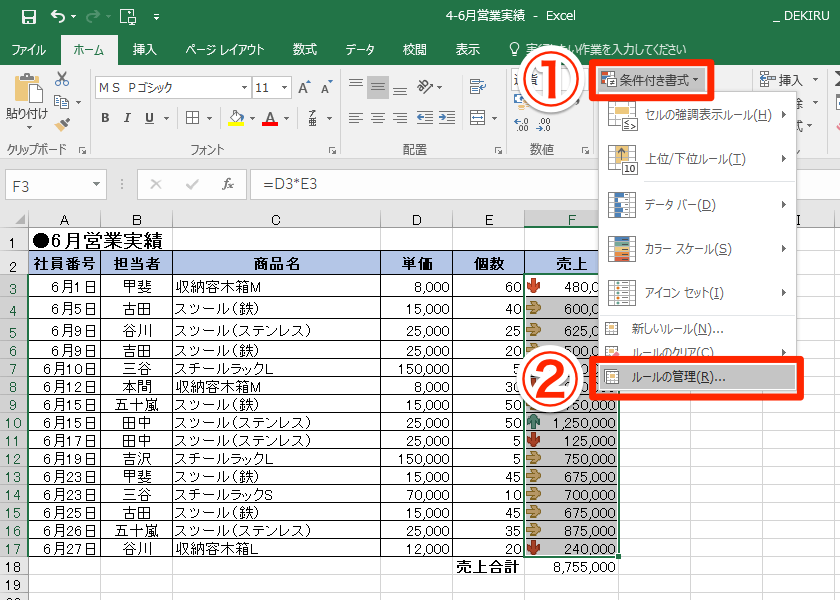The height and width of the screenshot is (600, 840).
Task: Click the Save icon in quick access toolbar
Action: (28, 17)
